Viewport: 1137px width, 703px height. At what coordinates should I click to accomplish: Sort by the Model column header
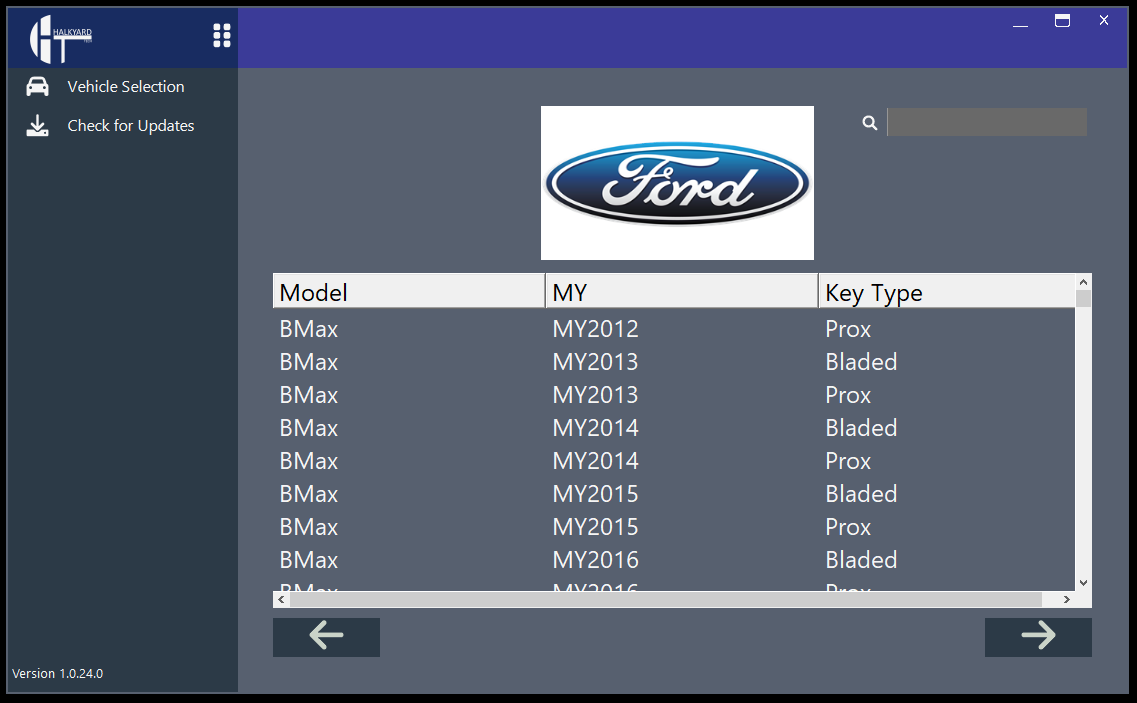click(408, 292)
